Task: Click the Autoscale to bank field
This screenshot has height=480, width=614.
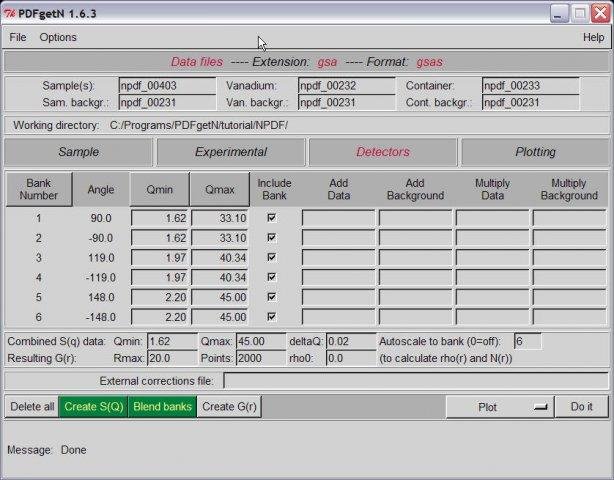Action: click(527, 341)
